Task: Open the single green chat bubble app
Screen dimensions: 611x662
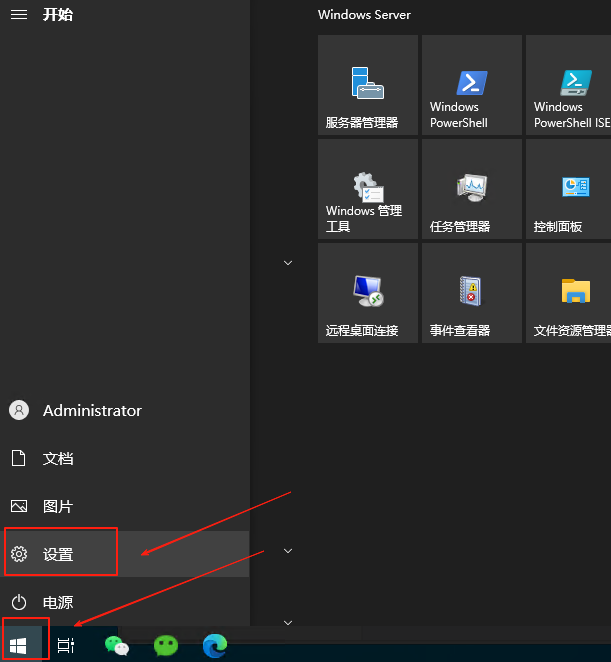Action: tap(166, 646)
